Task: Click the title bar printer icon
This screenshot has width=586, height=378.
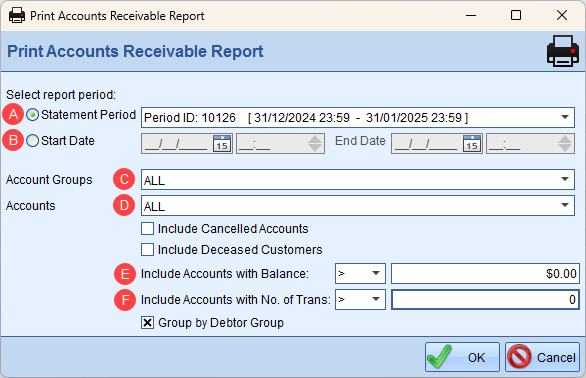Action: [17, 15]
